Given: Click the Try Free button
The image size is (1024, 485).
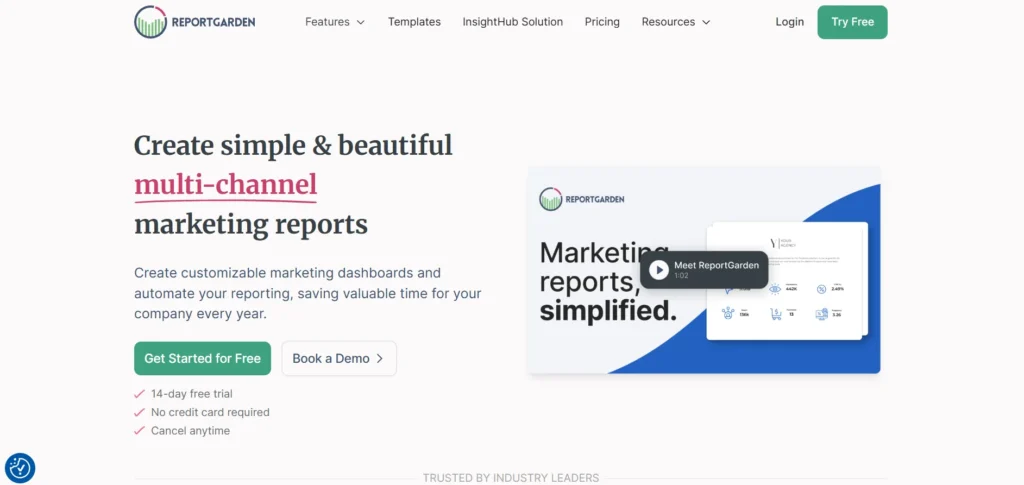Looking at the screenshot, I should [852, 22].
